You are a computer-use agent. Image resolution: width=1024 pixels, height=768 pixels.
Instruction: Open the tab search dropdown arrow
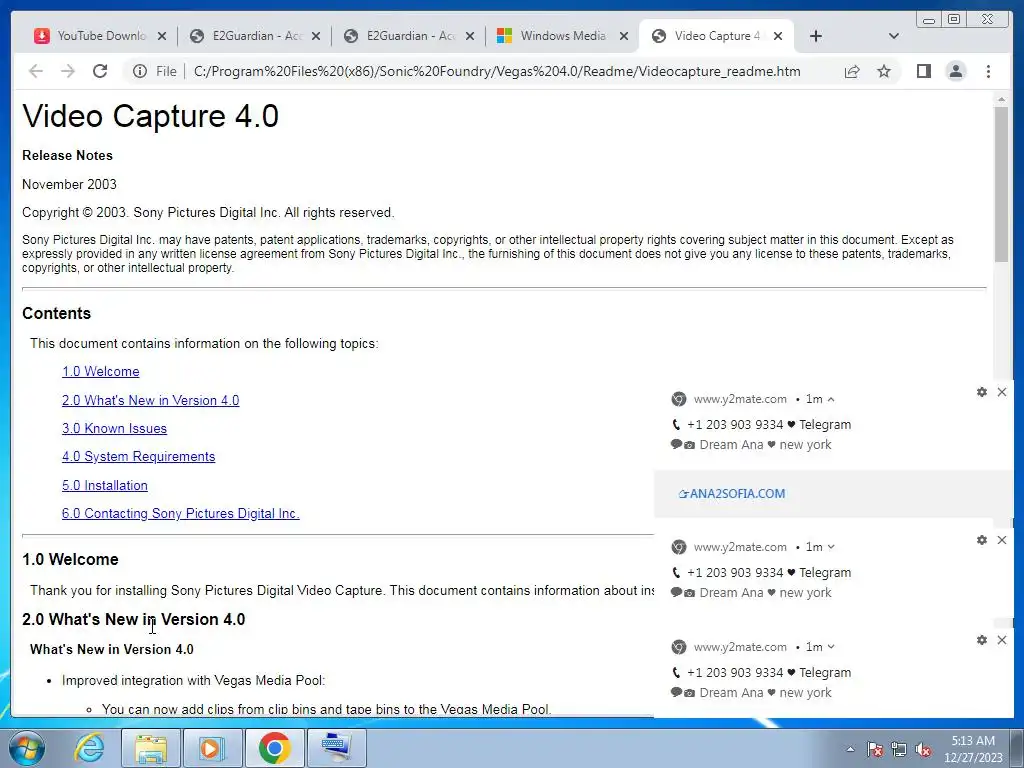coord(894,36)
